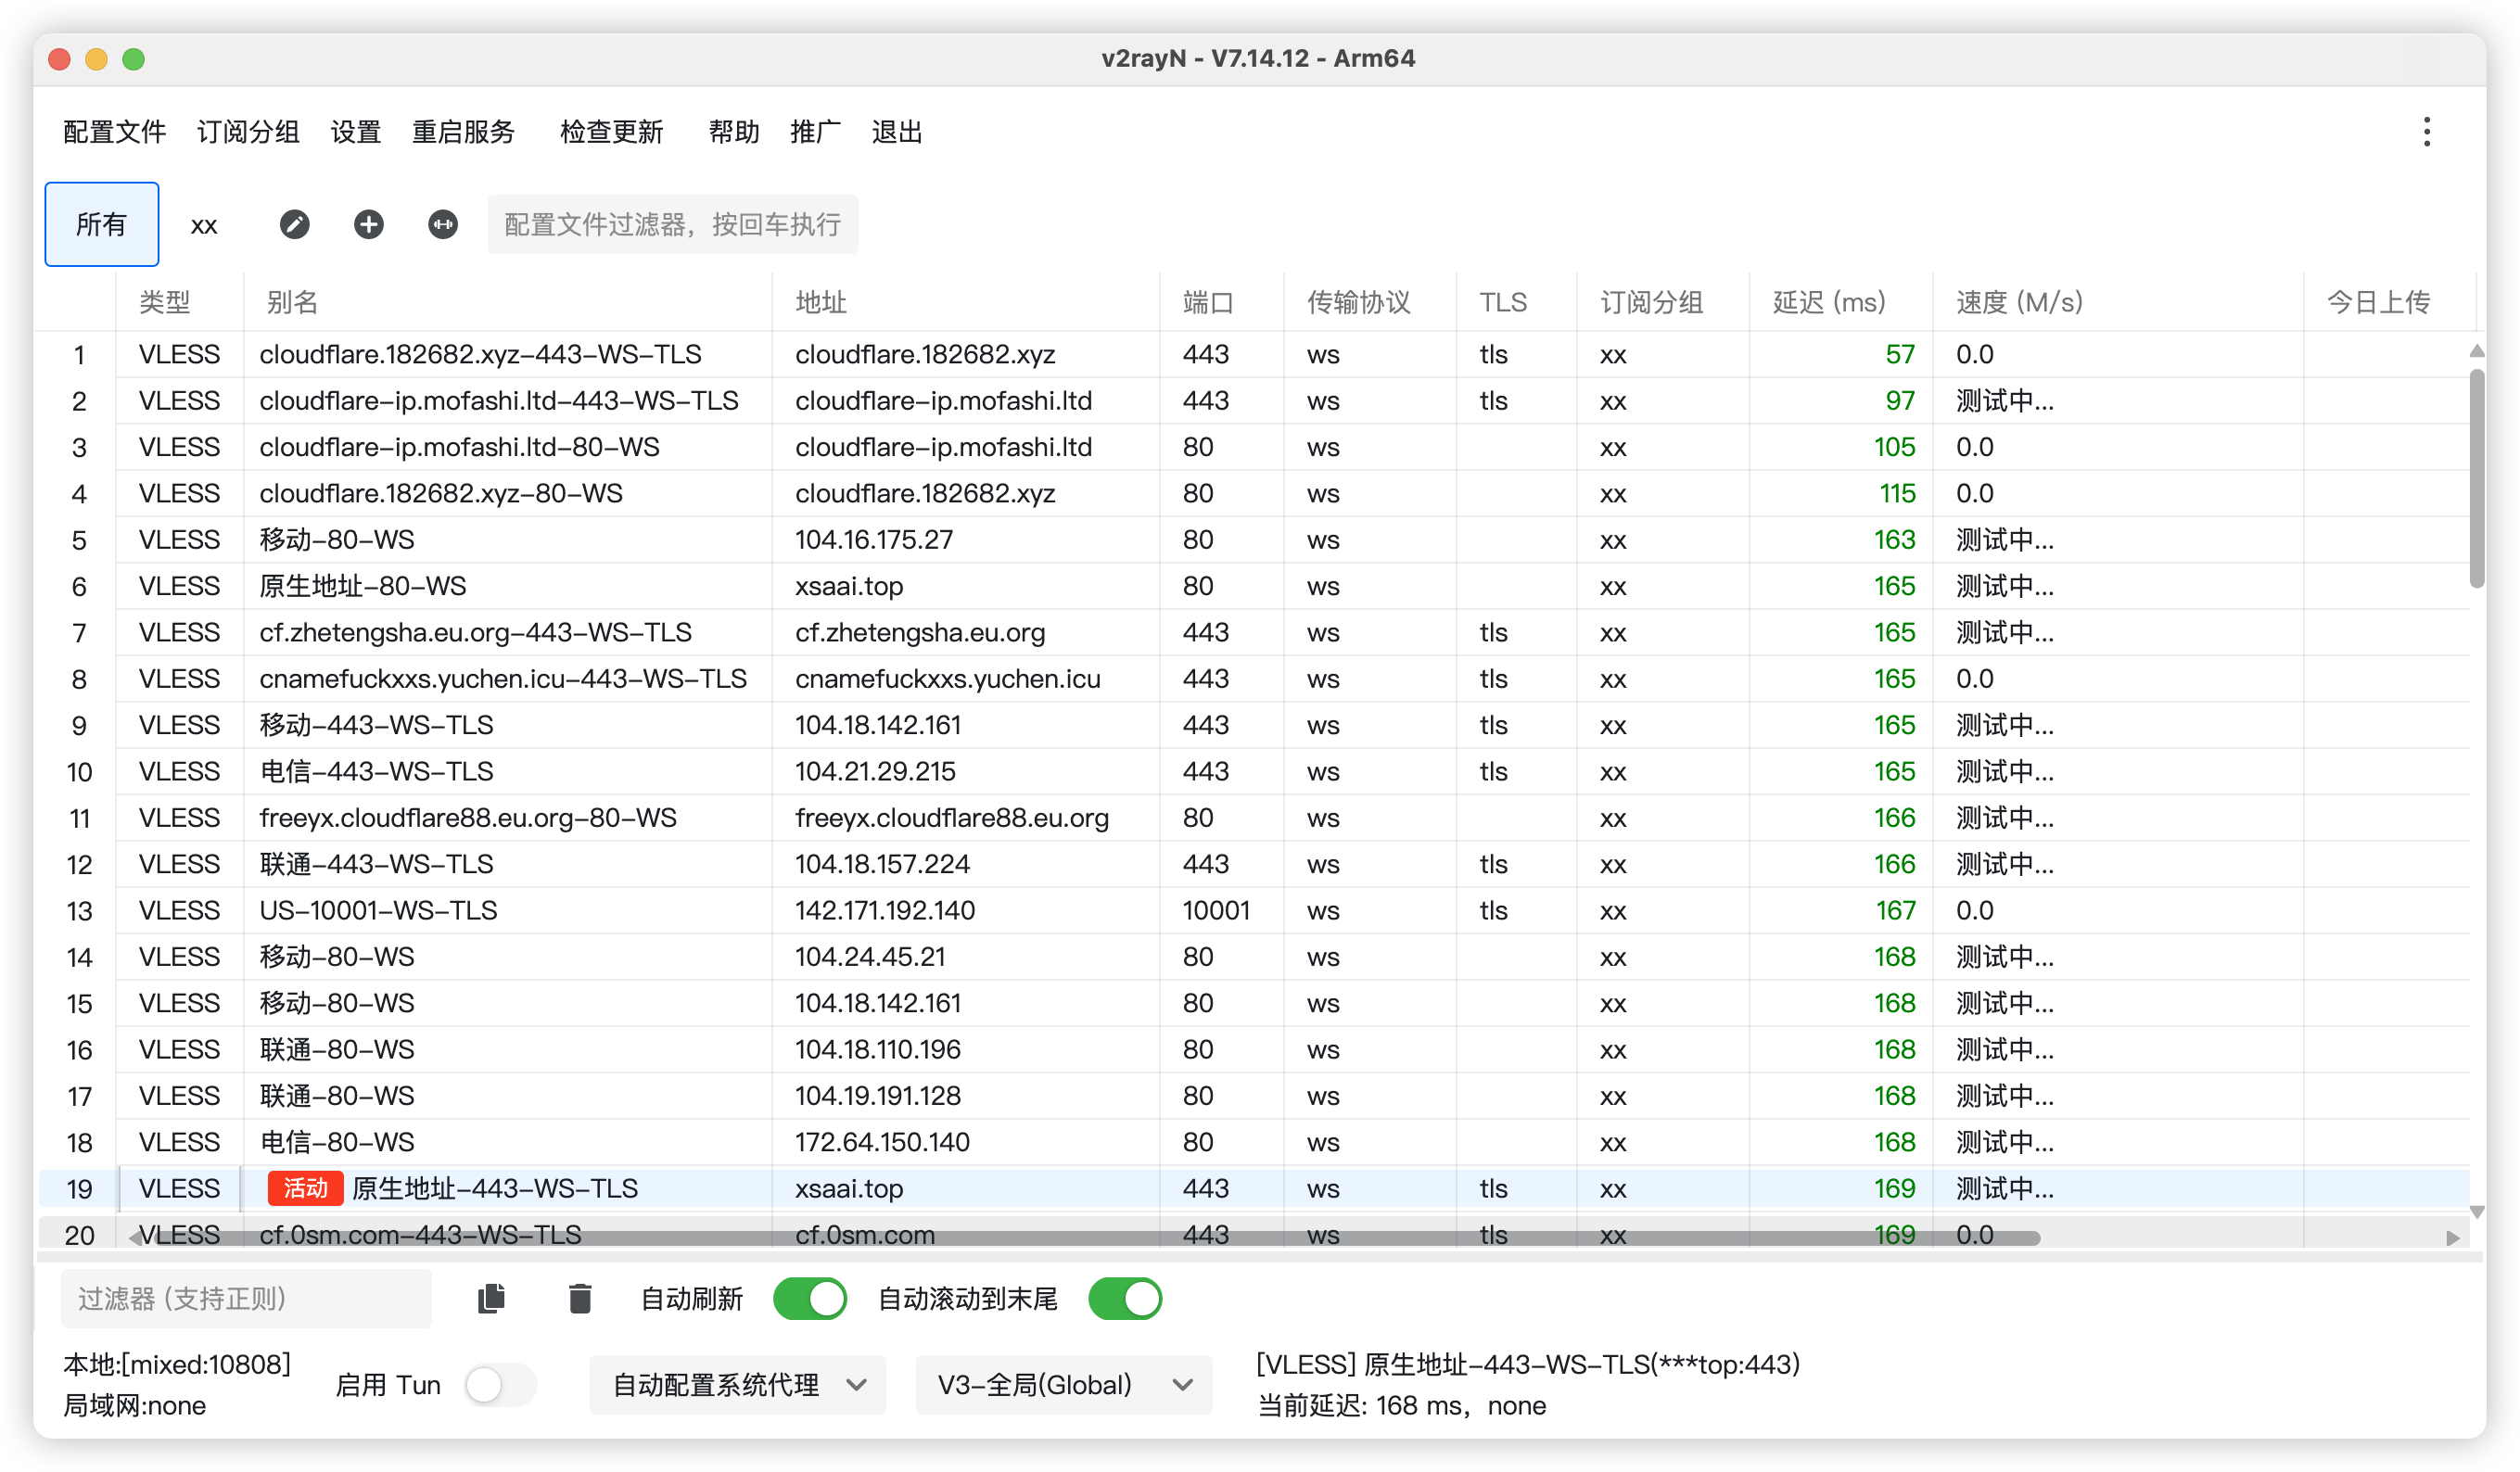Viewport: 2520px width, 1472px height.
Task: Click the horizontal scrollbar track of the server list
Action: point(2240,1238)
